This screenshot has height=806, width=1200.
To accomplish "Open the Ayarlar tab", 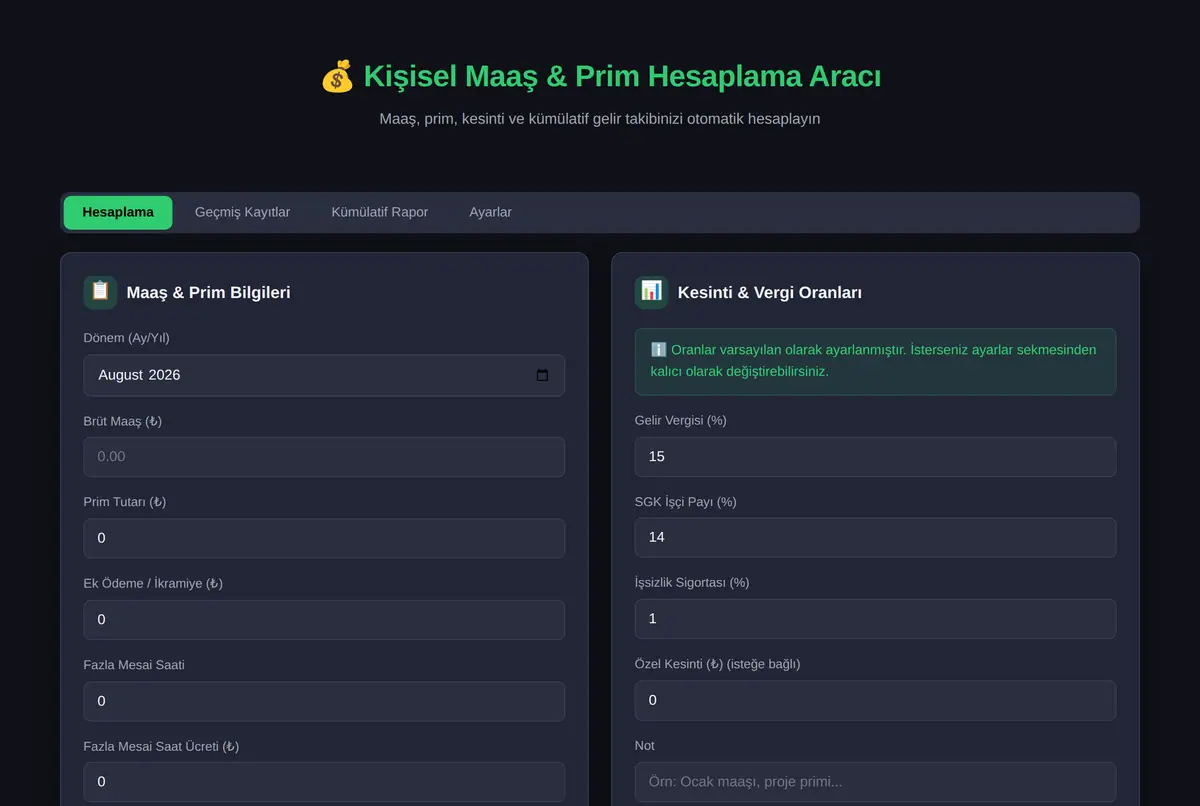I will pyautogui.click(x=491, y=212).
